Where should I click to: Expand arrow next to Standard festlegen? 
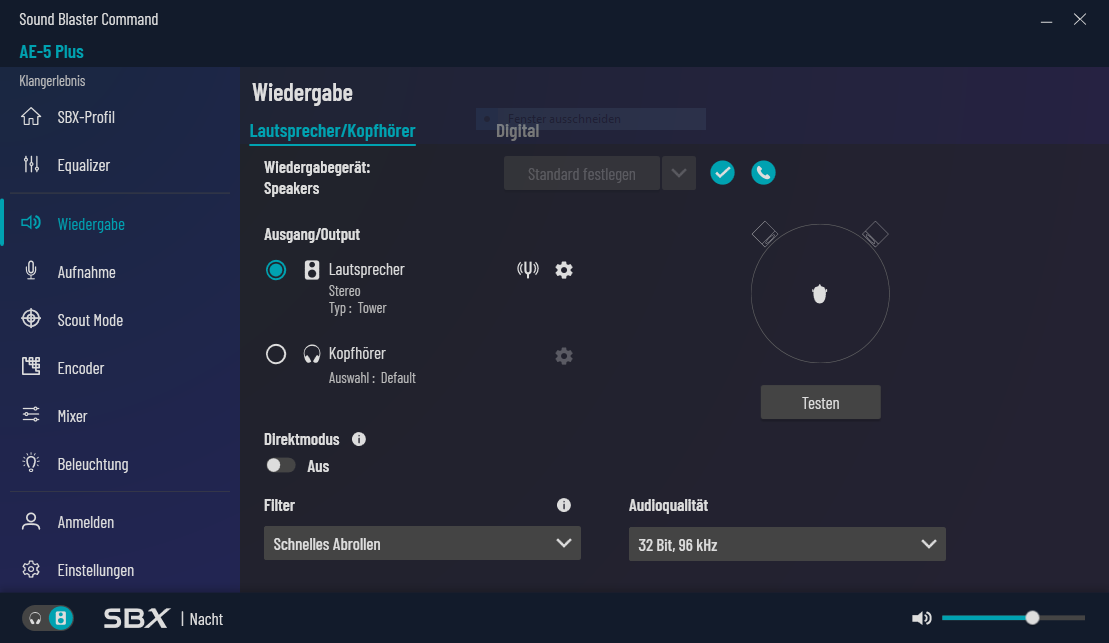pyautogui.click(x=679, y=173)
